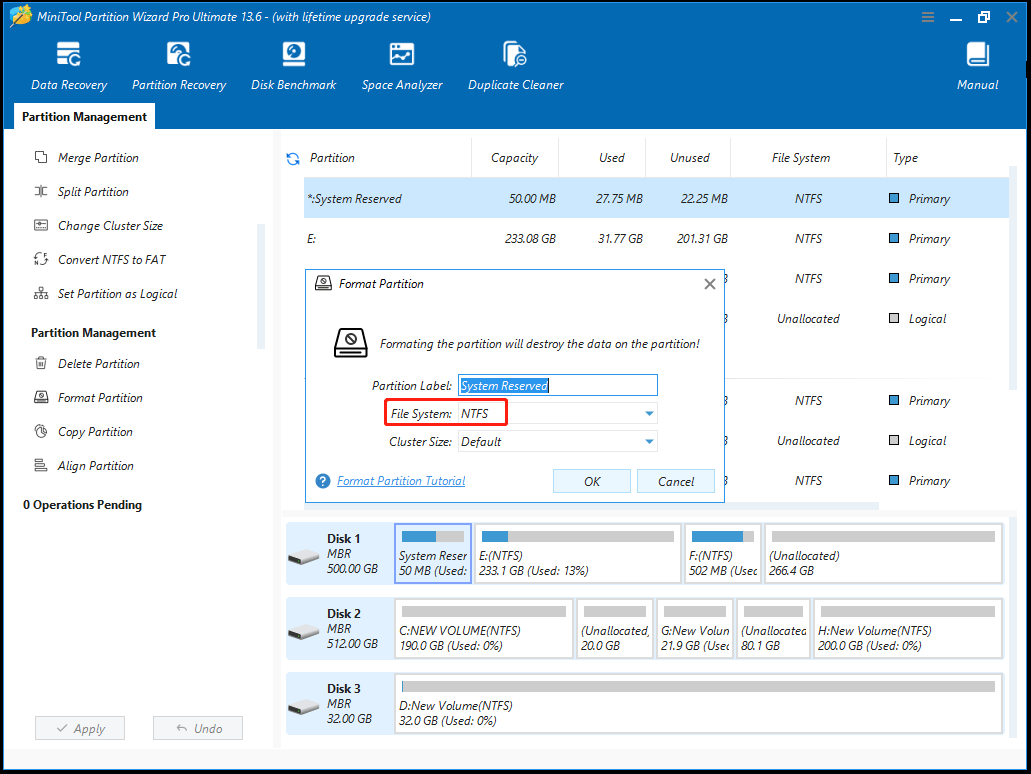Select G:New Volume block on Disk 2

coord(695,629)
